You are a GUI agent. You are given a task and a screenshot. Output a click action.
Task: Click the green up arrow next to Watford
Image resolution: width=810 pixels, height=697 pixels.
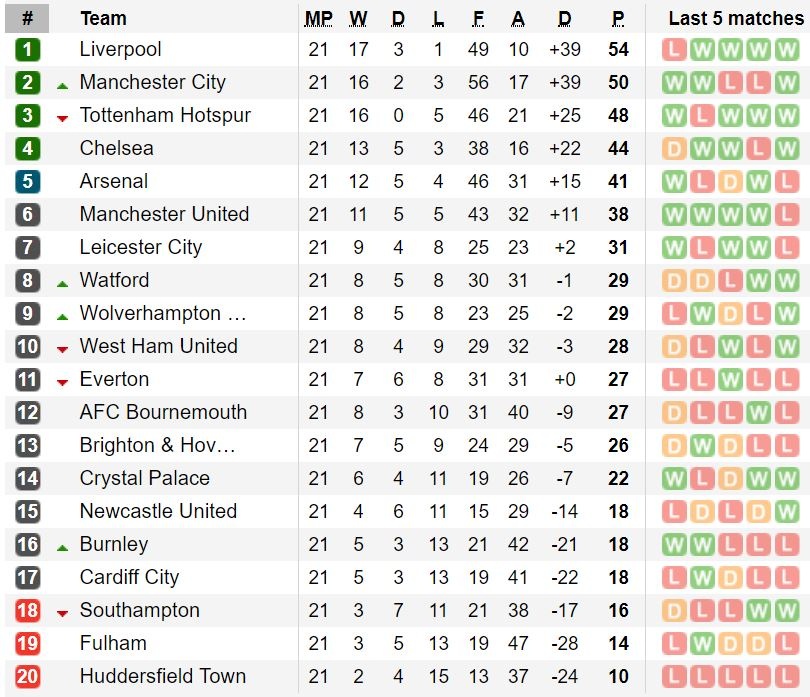pos(62,284)
